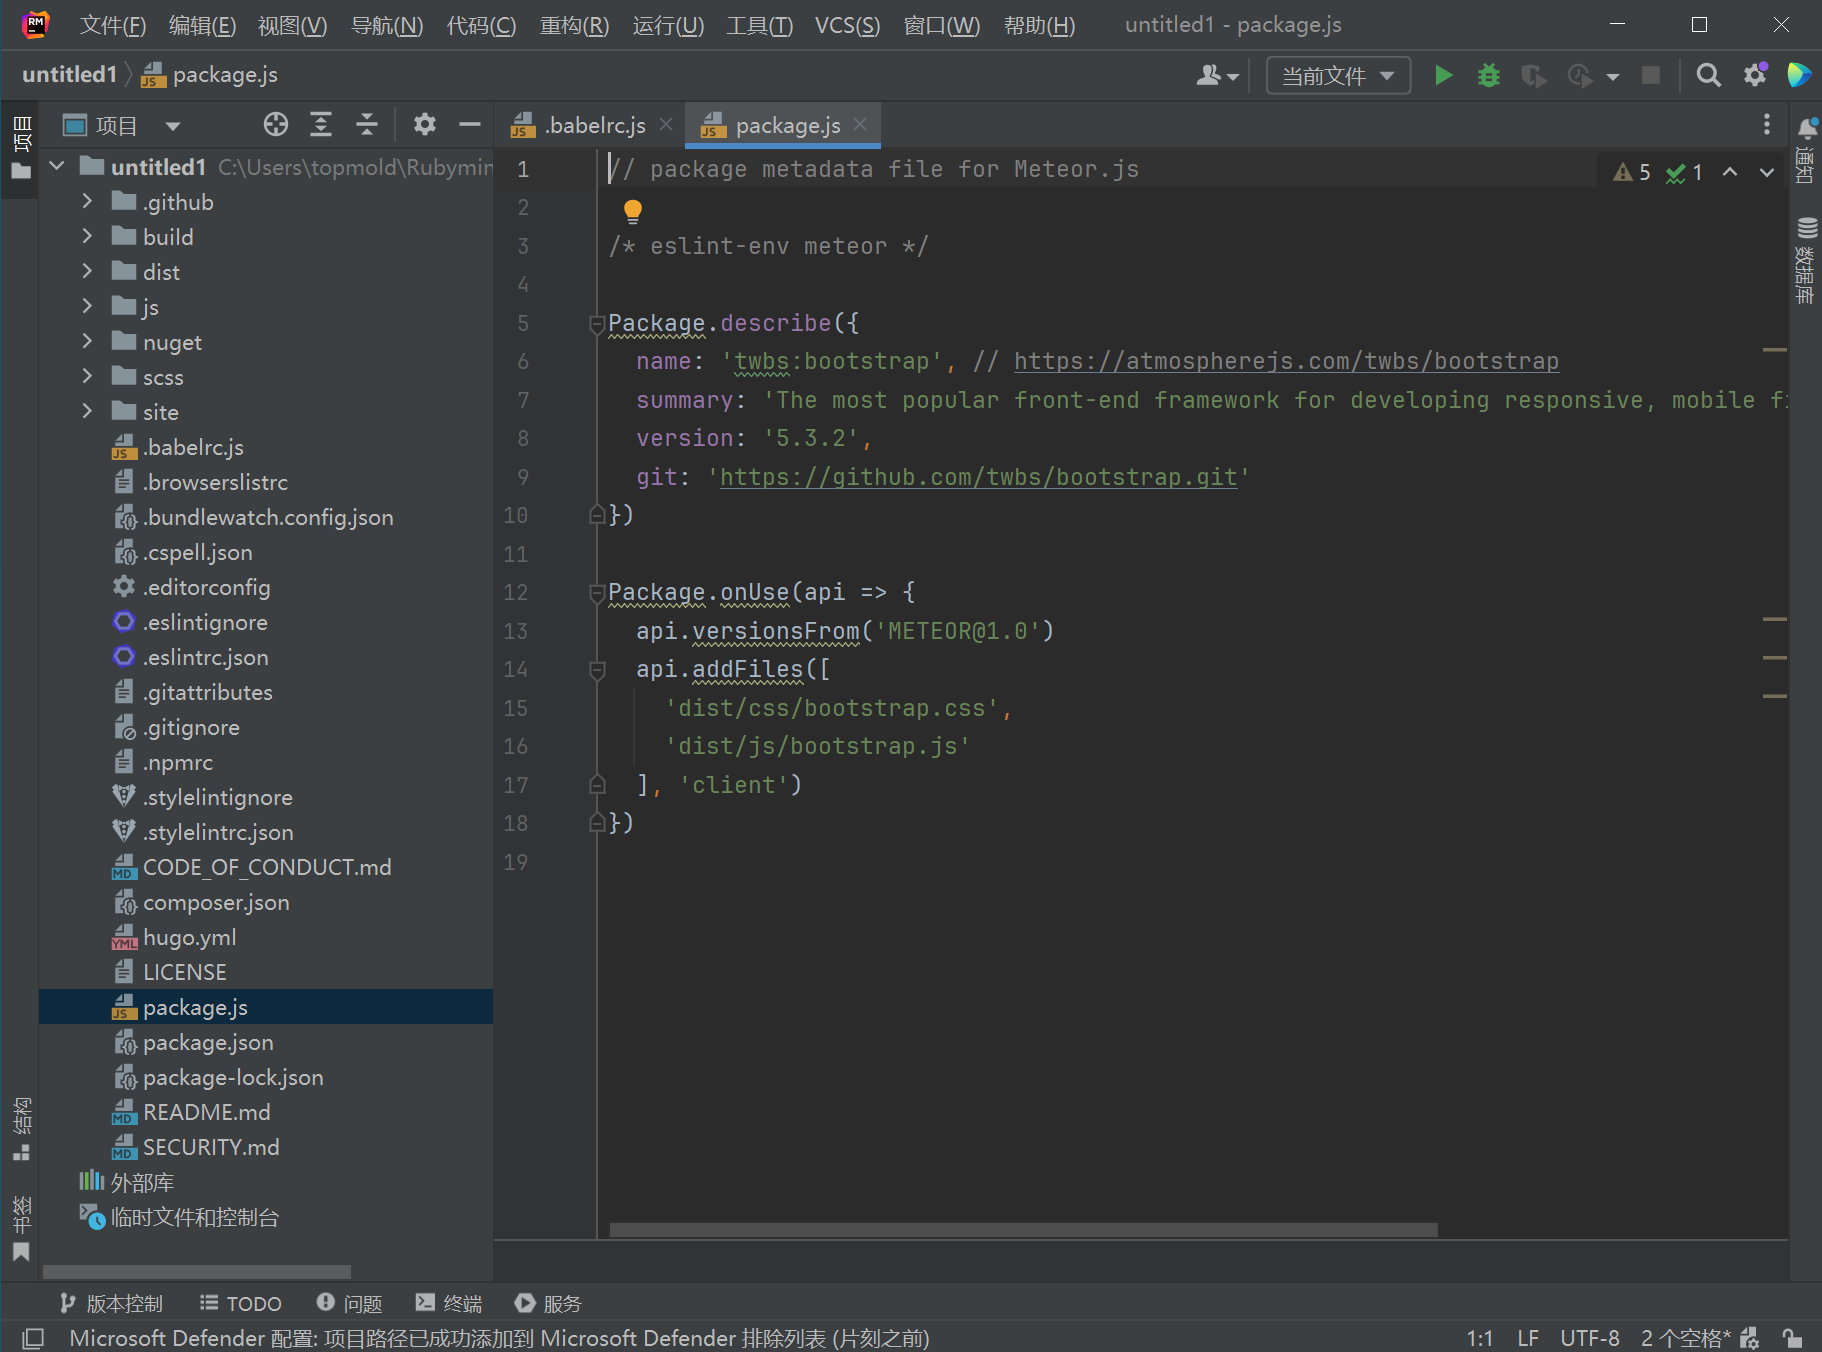This screenshot has width=1822, height=1352.
Task: Open the Refactor menu
Action: click(574, 25)
